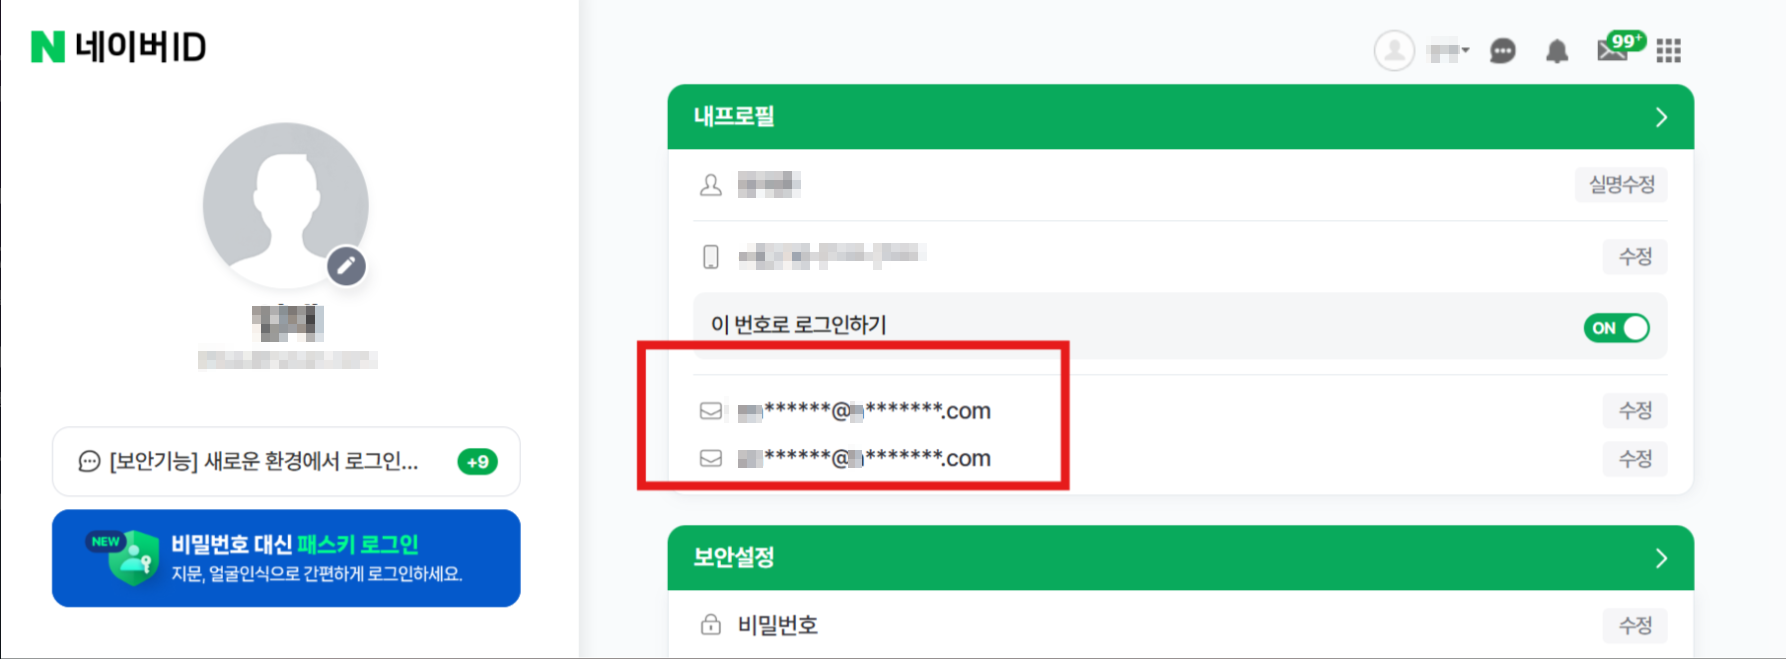Expand 내프로필 section with chevron
Viewport: 1786px width, 659px height.
click(1661, 117)
